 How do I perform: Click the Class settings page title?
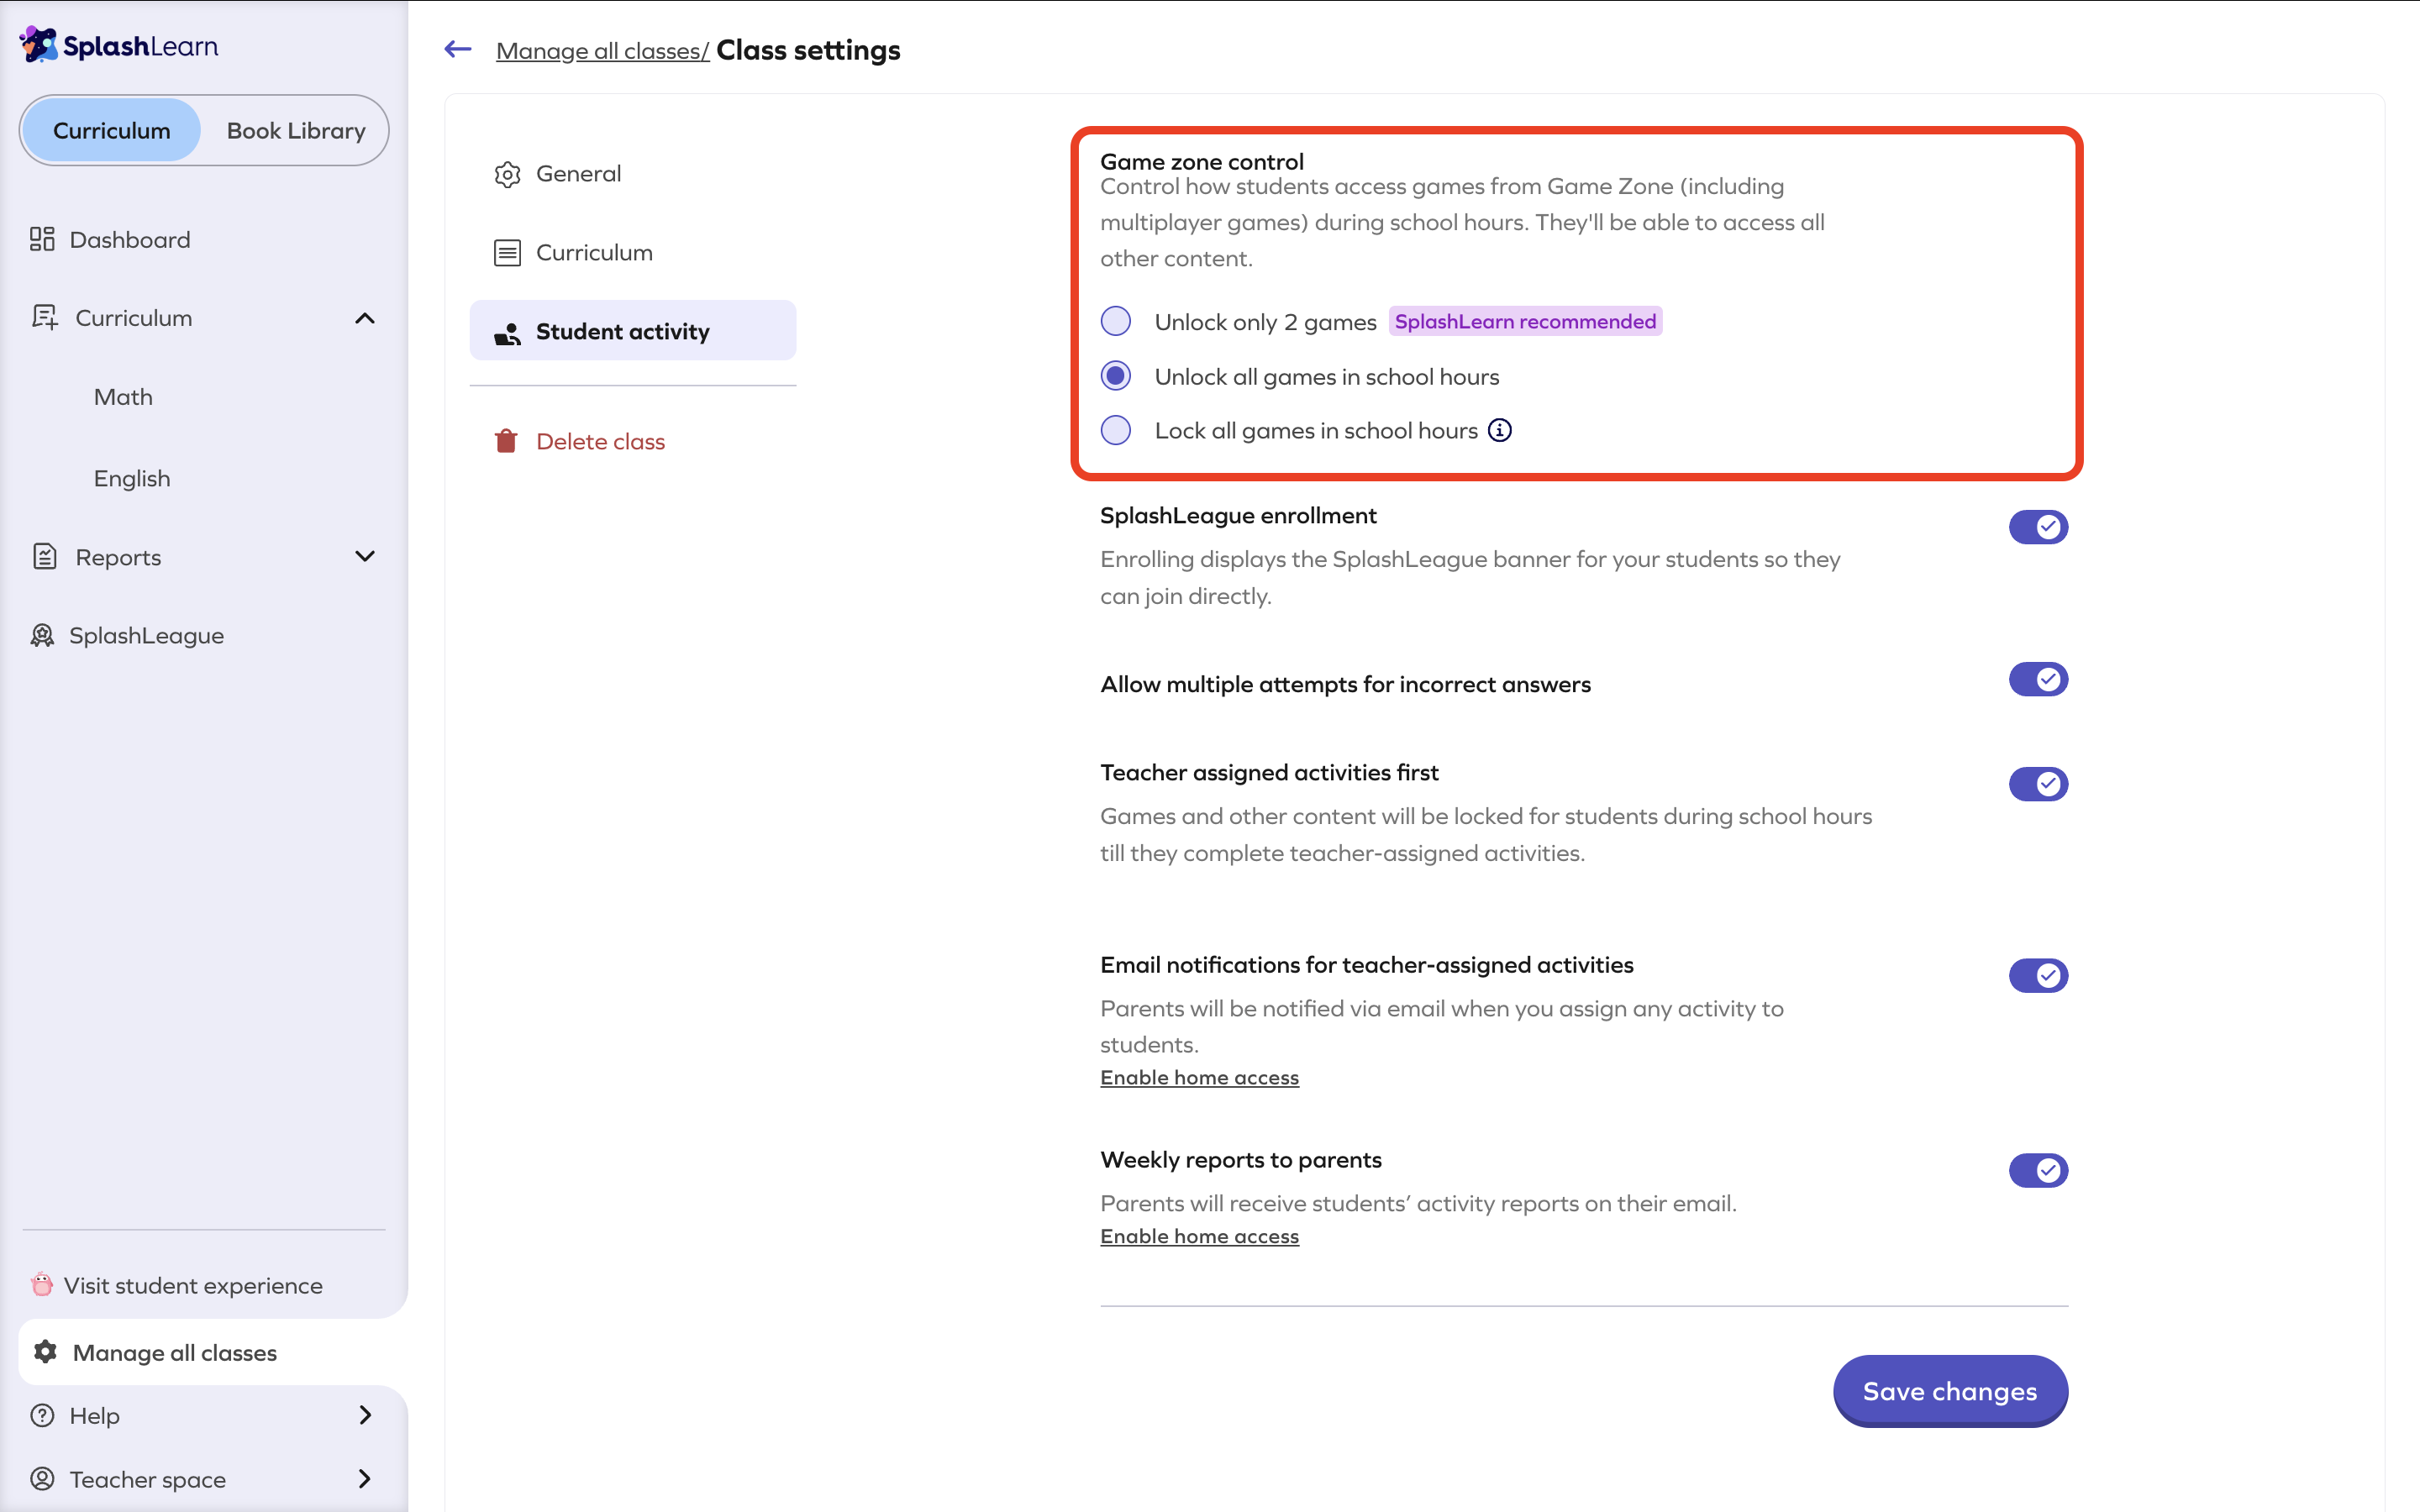click(808, 50)
